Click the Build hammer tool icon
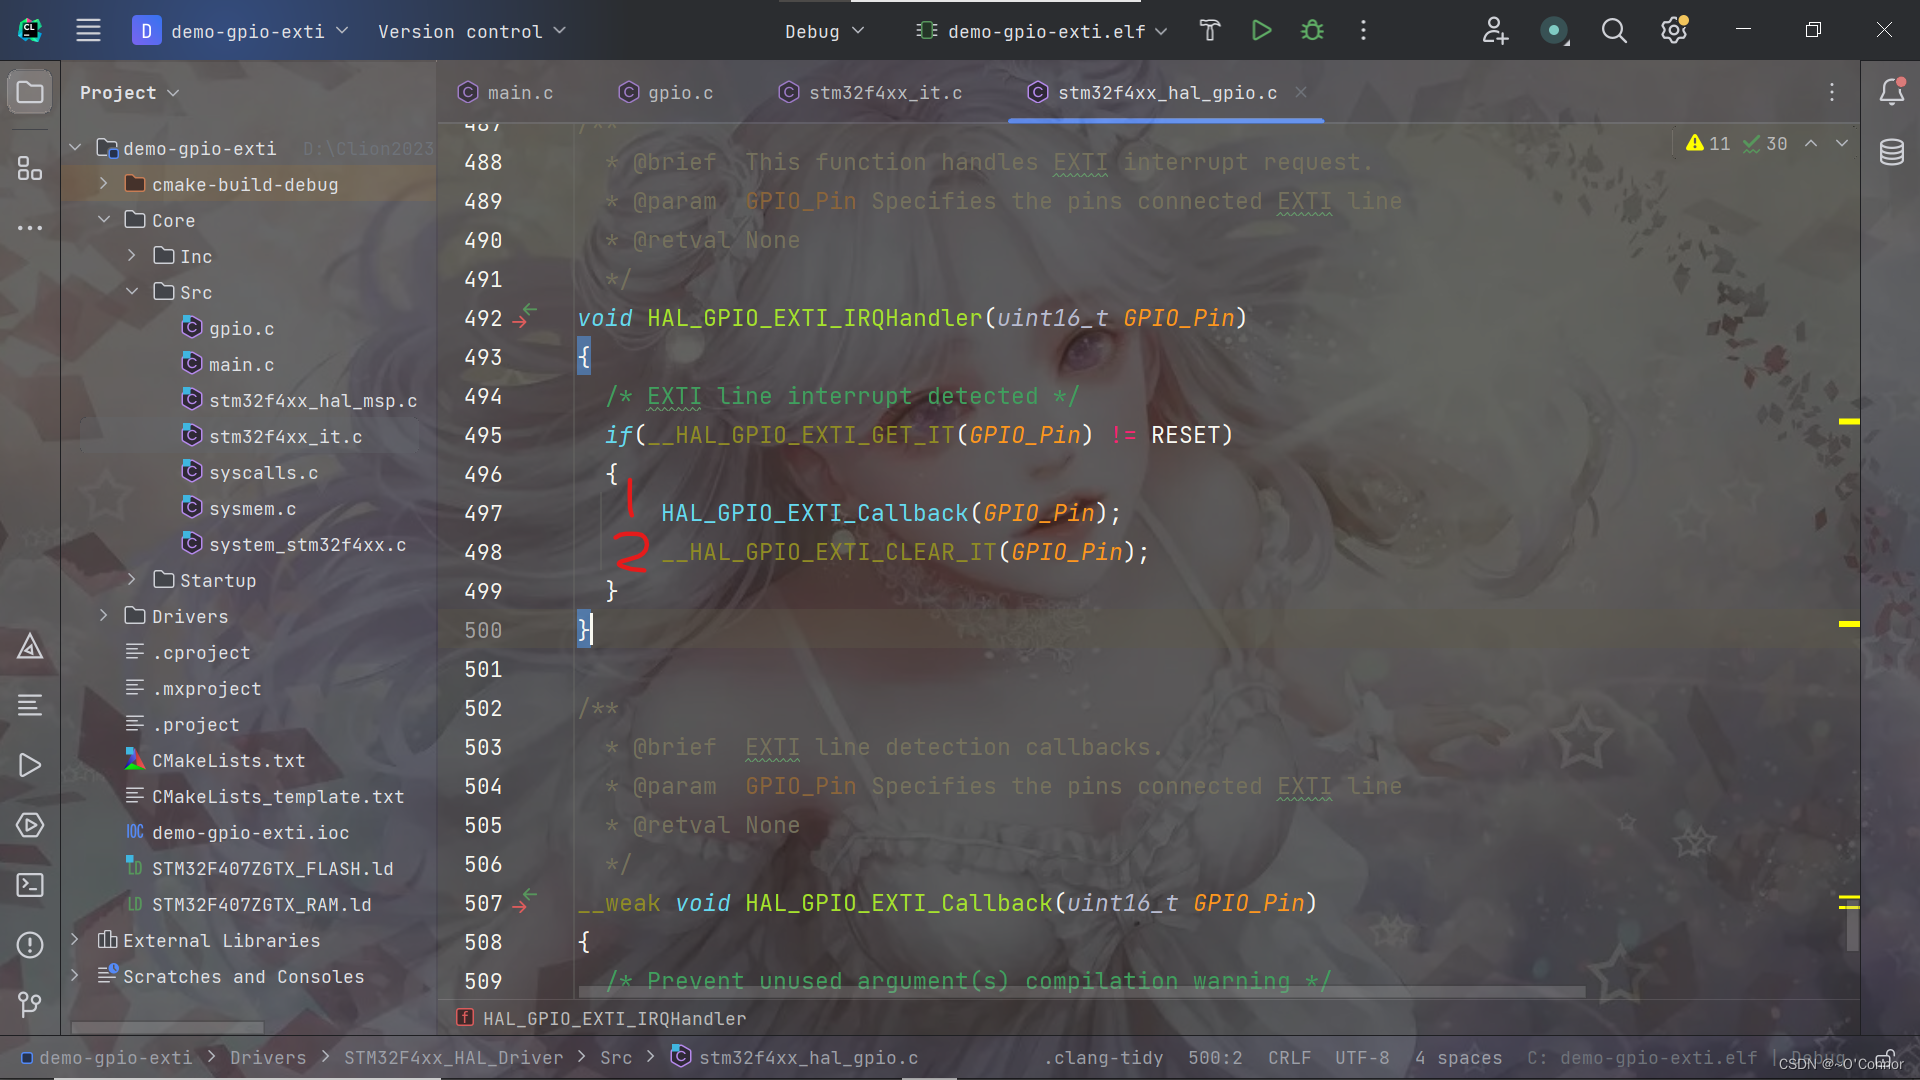Screen dimensions: 1920x1080 coord(1208,29)
